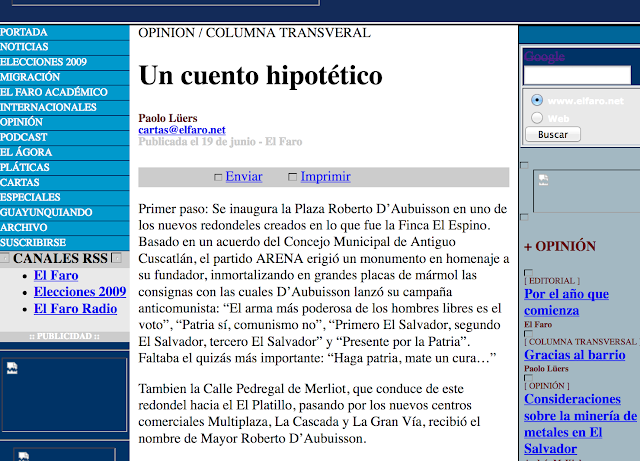Click the Enviar link

(x=244, y=176)
